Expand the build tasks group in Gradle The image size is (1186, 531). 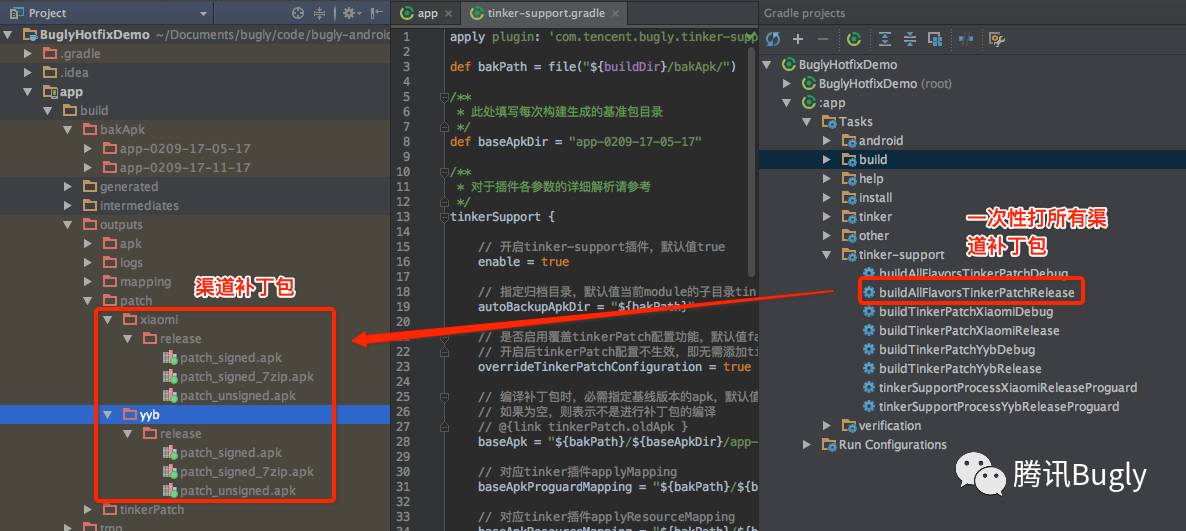(828, 160)
